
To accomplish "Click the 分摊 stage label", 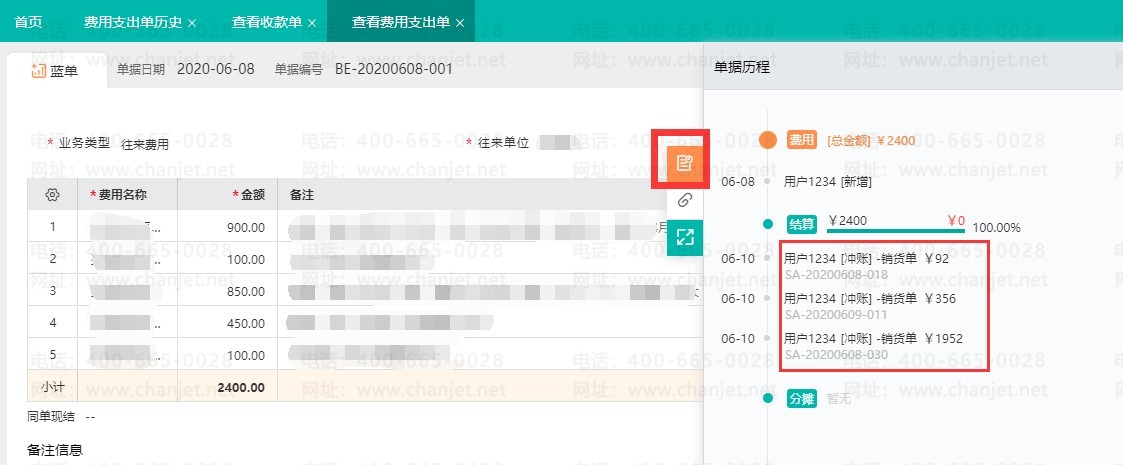I will pyautogui.click(x=802, y=398).
